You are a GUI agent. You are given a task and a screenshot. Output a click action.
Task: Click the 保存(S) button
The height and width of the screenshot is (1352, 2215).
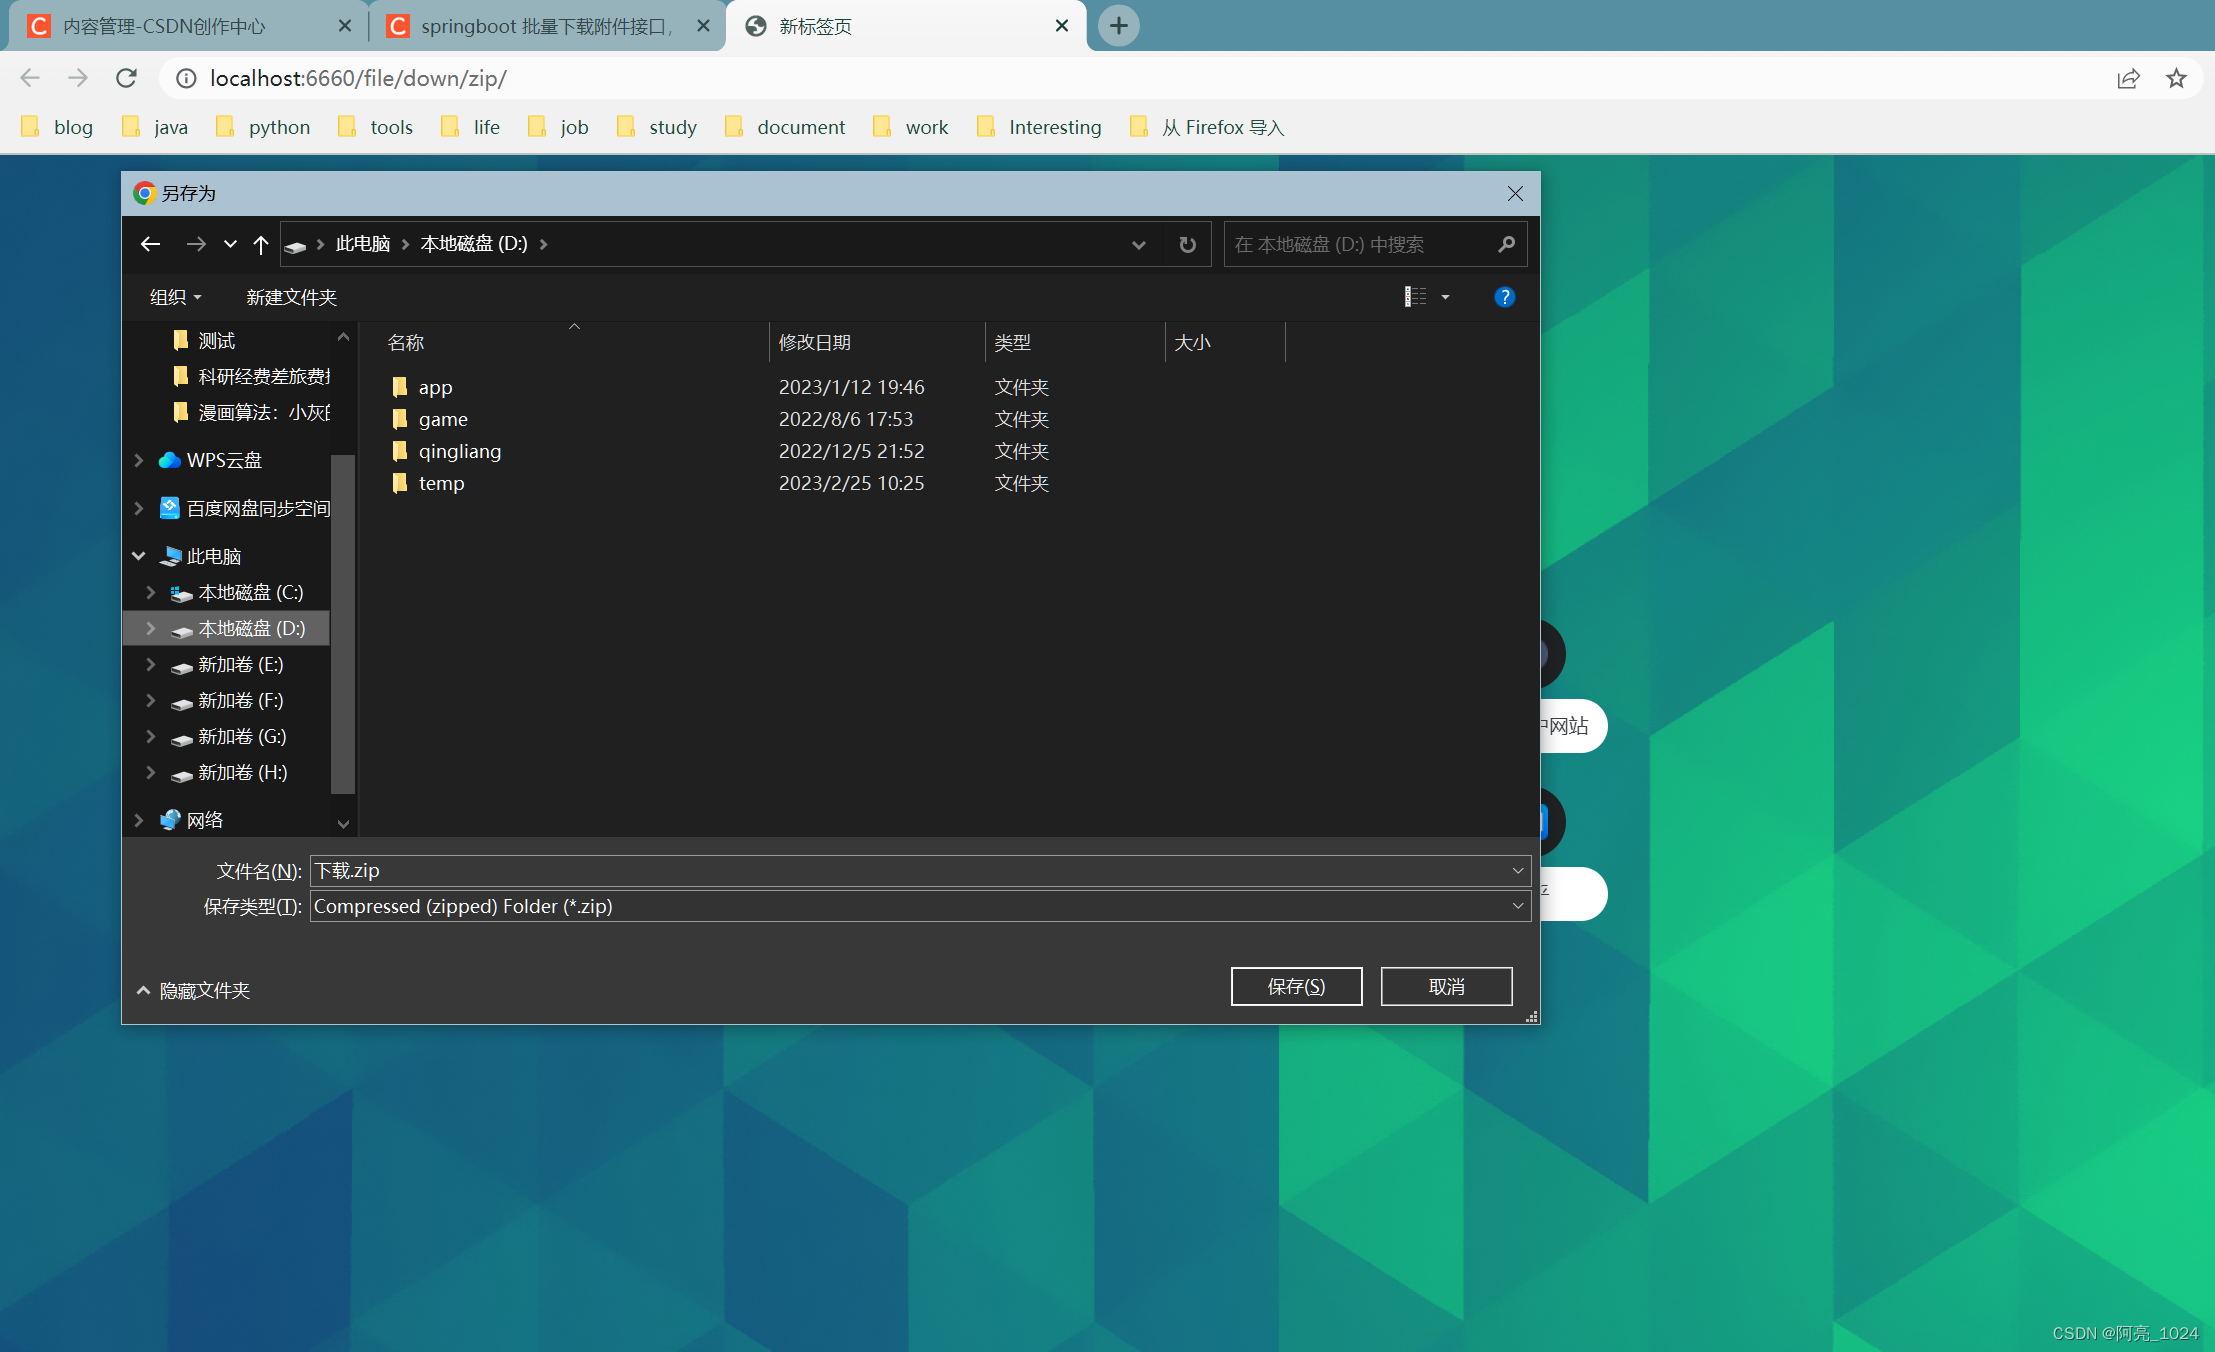tap(1296, 986)
